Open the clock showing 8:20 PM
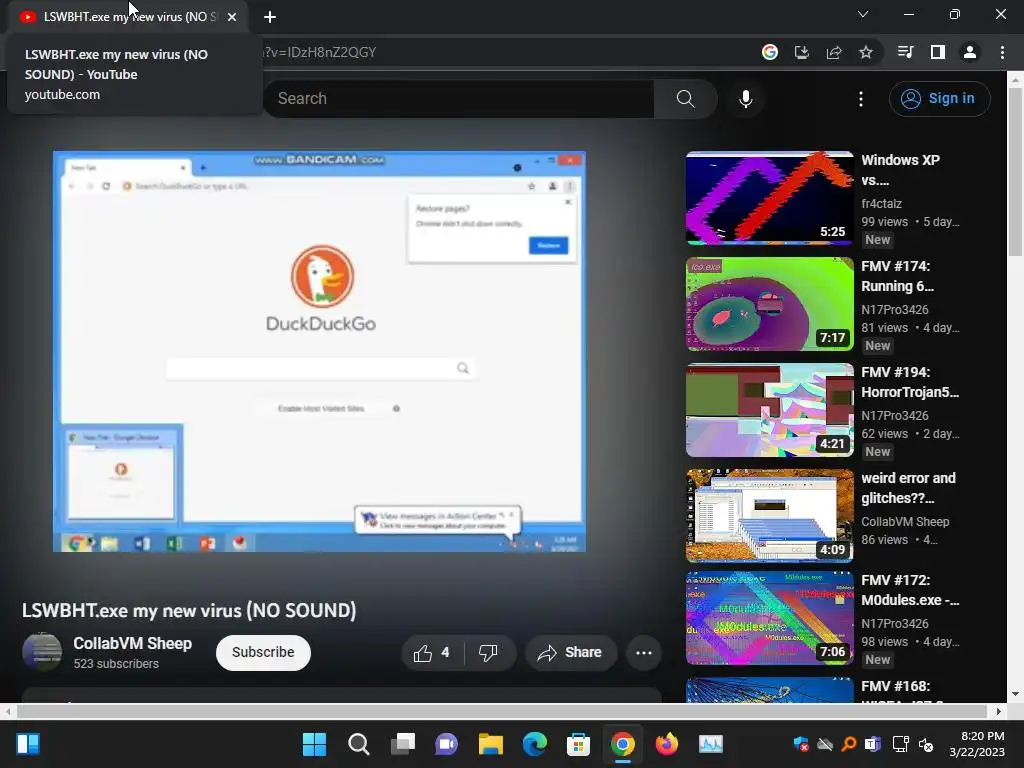1024x768 pixels. [x=977, y=744]
